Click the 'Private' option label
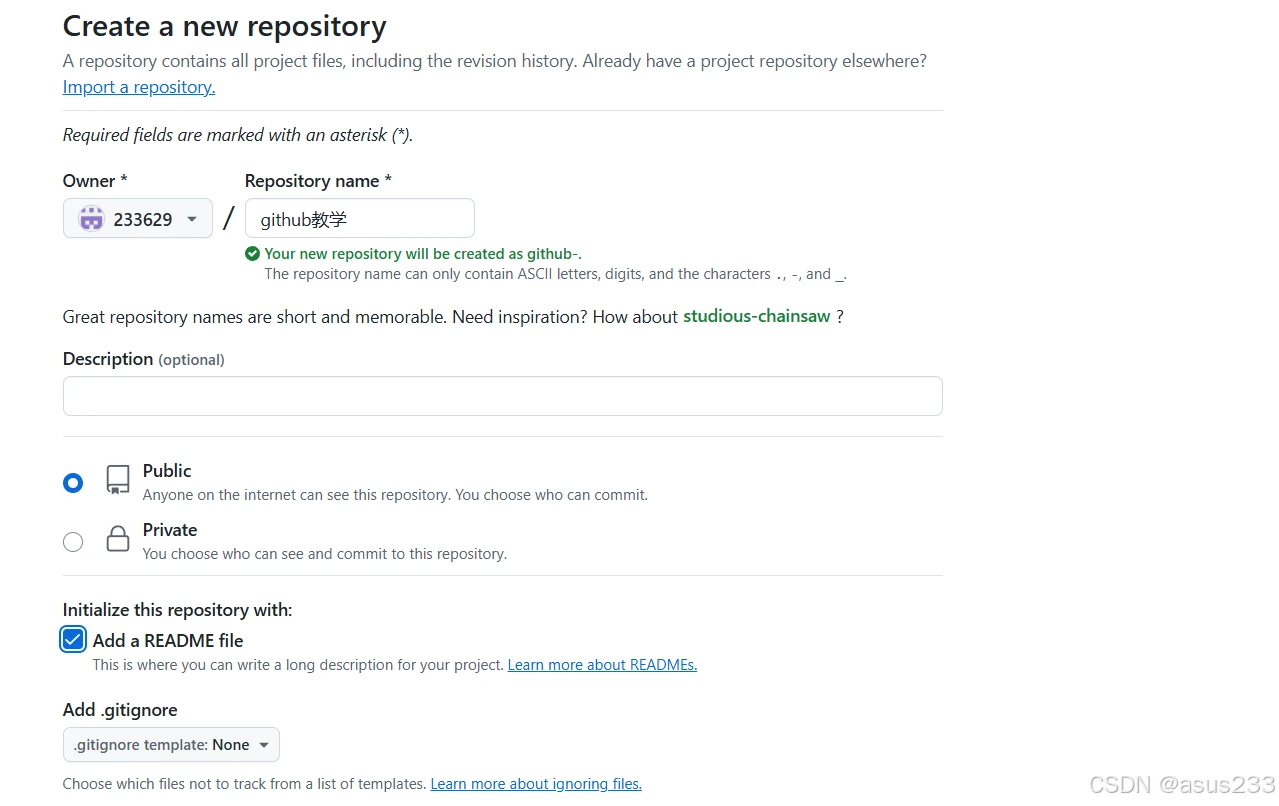The width and height of the screenshot is (1279, 806). click(170, 530)
